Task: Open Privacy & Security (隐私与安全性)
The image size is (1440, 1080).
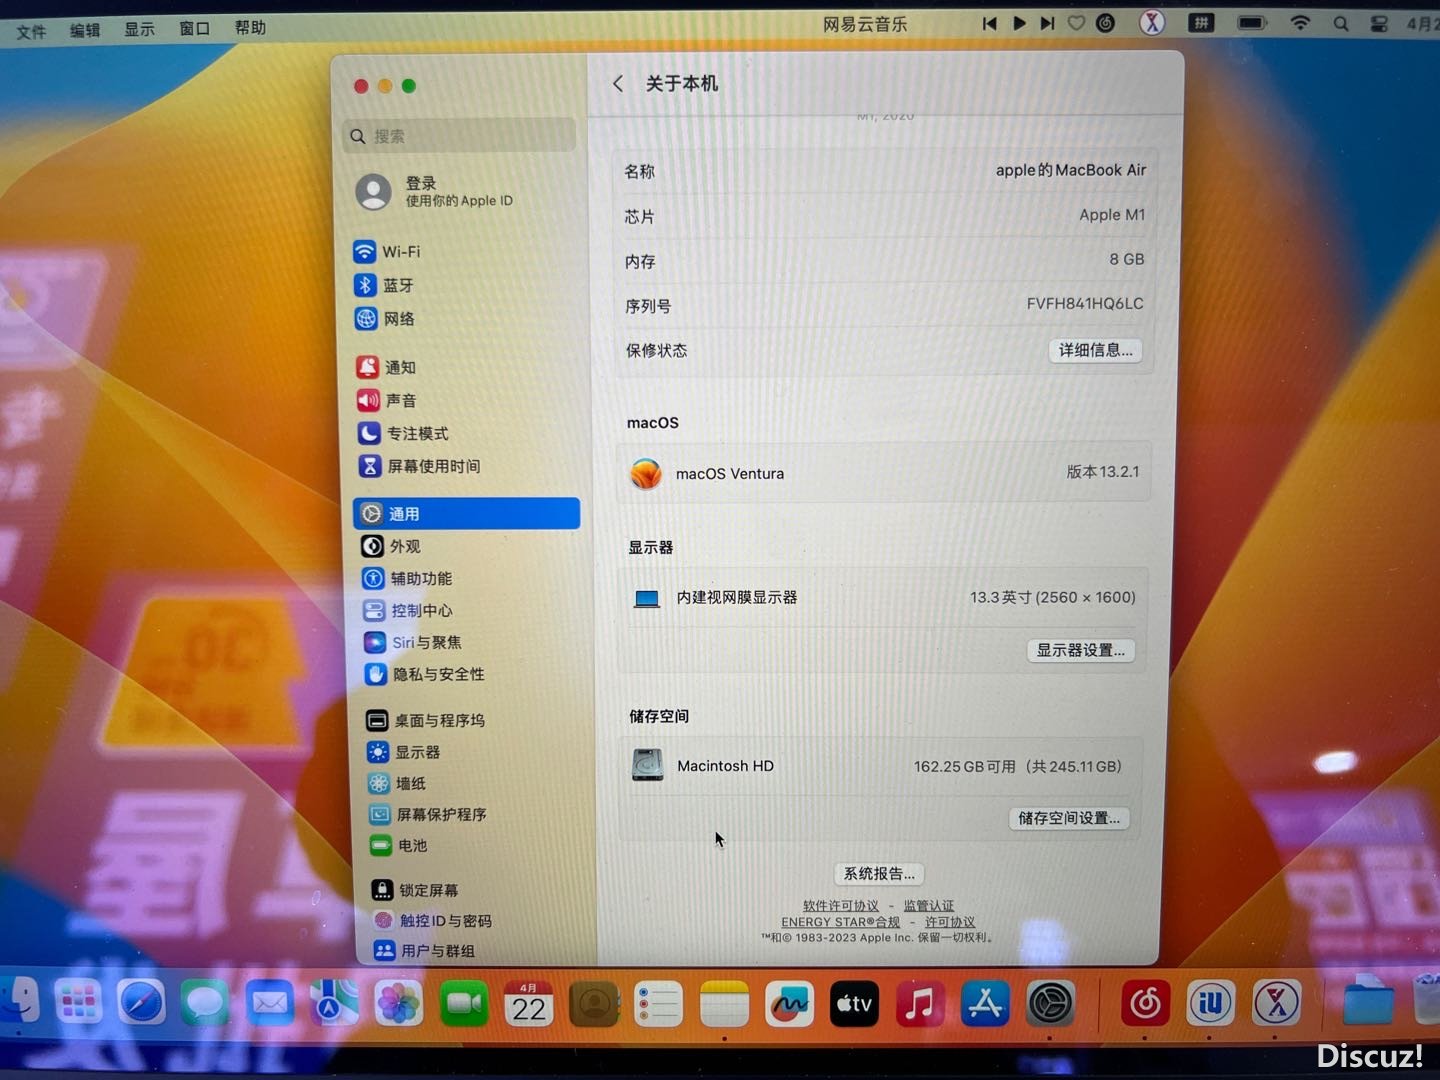Action: (x=425, y=674)
